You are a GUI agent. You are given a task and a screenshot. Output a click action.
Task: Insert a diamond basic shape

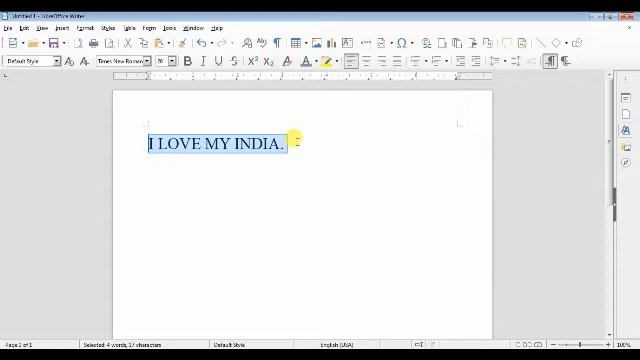(556, 43)
